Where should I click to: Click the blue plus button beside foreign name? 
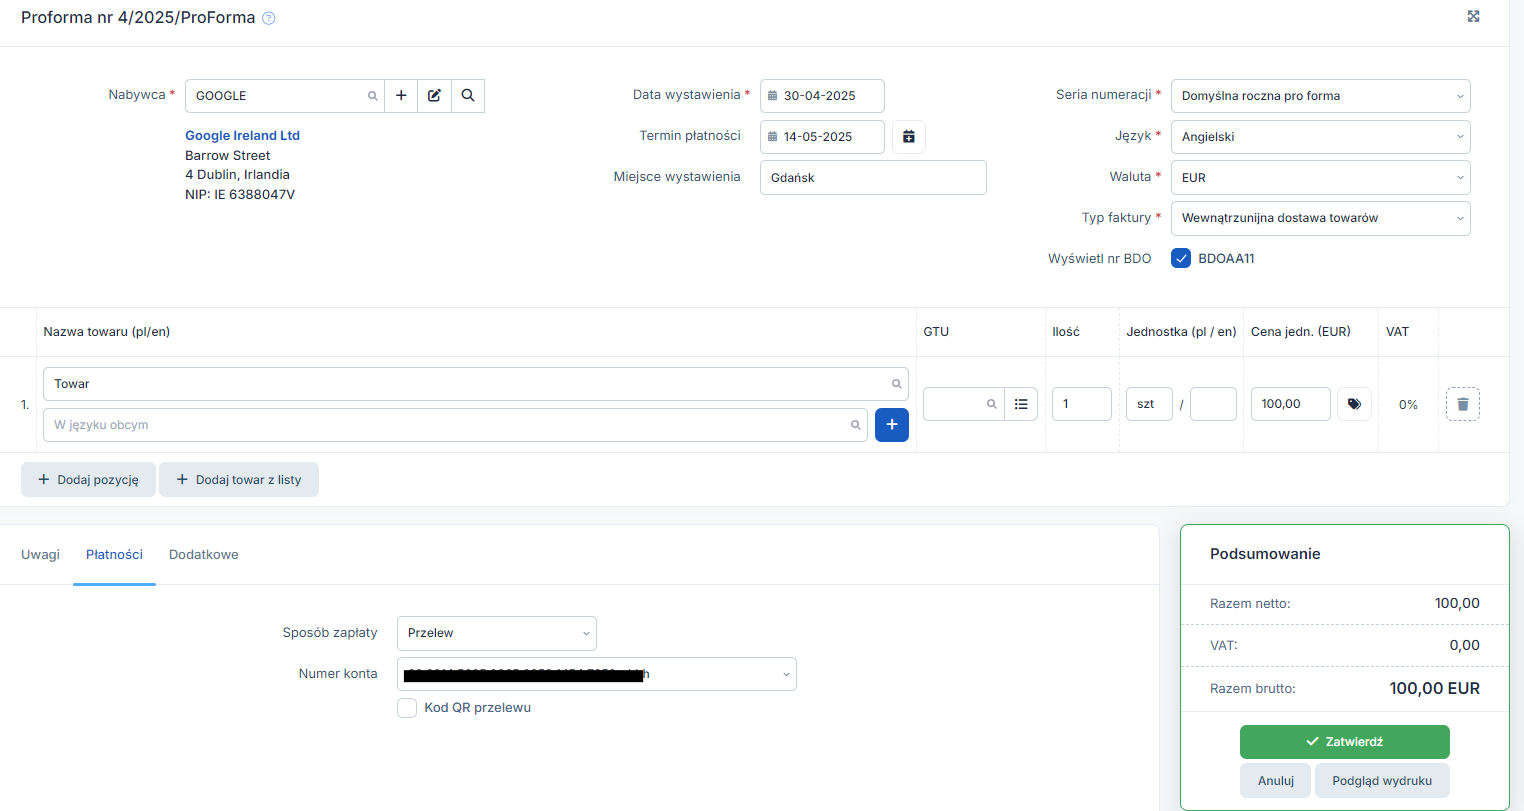(891, 425)
